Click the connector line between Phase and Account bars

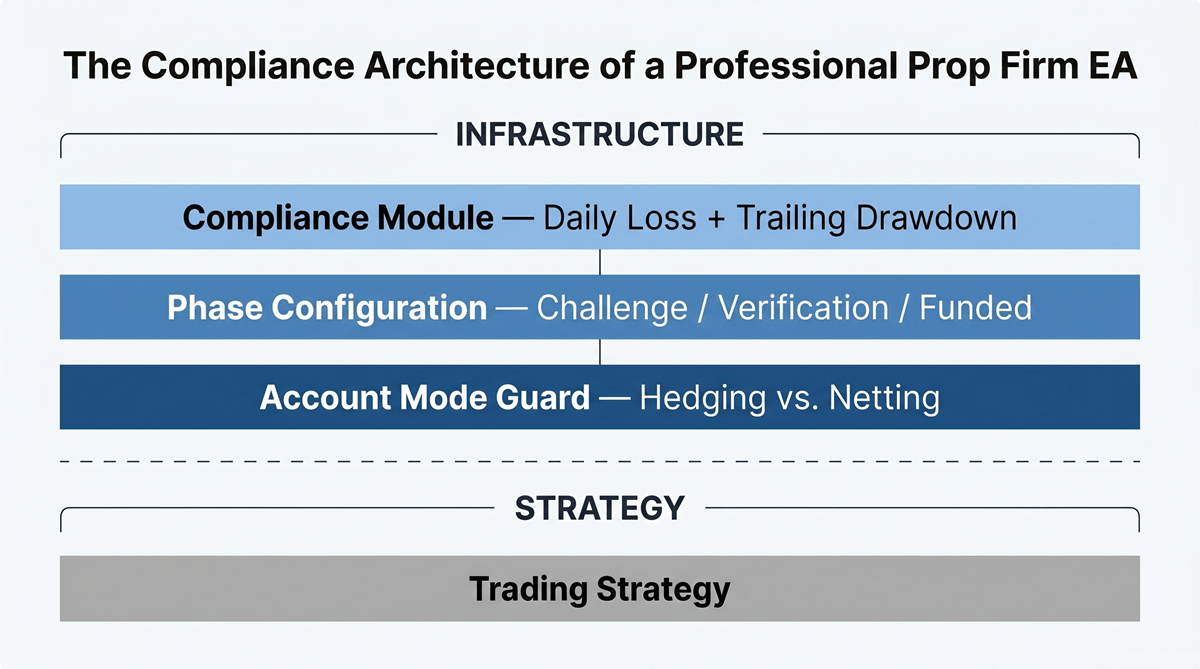click(x=599, y=352)
